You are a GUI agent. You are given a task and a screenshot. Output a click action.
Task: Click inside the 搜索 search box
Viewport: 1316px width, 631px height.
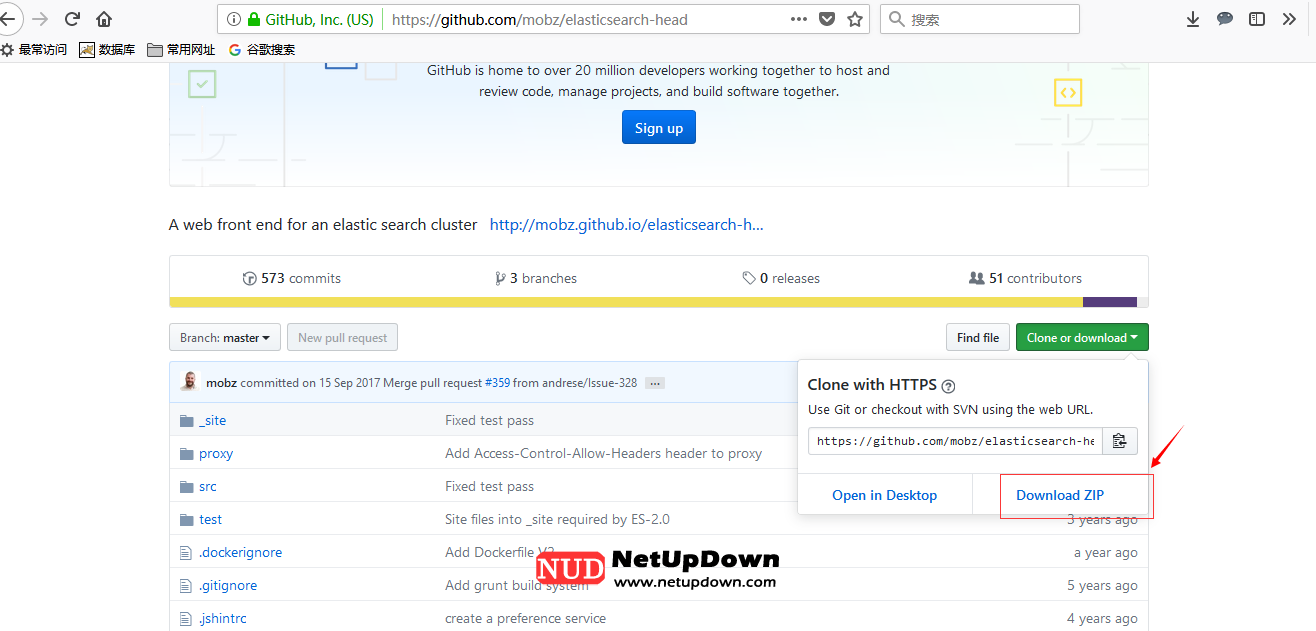coord(980,19)
